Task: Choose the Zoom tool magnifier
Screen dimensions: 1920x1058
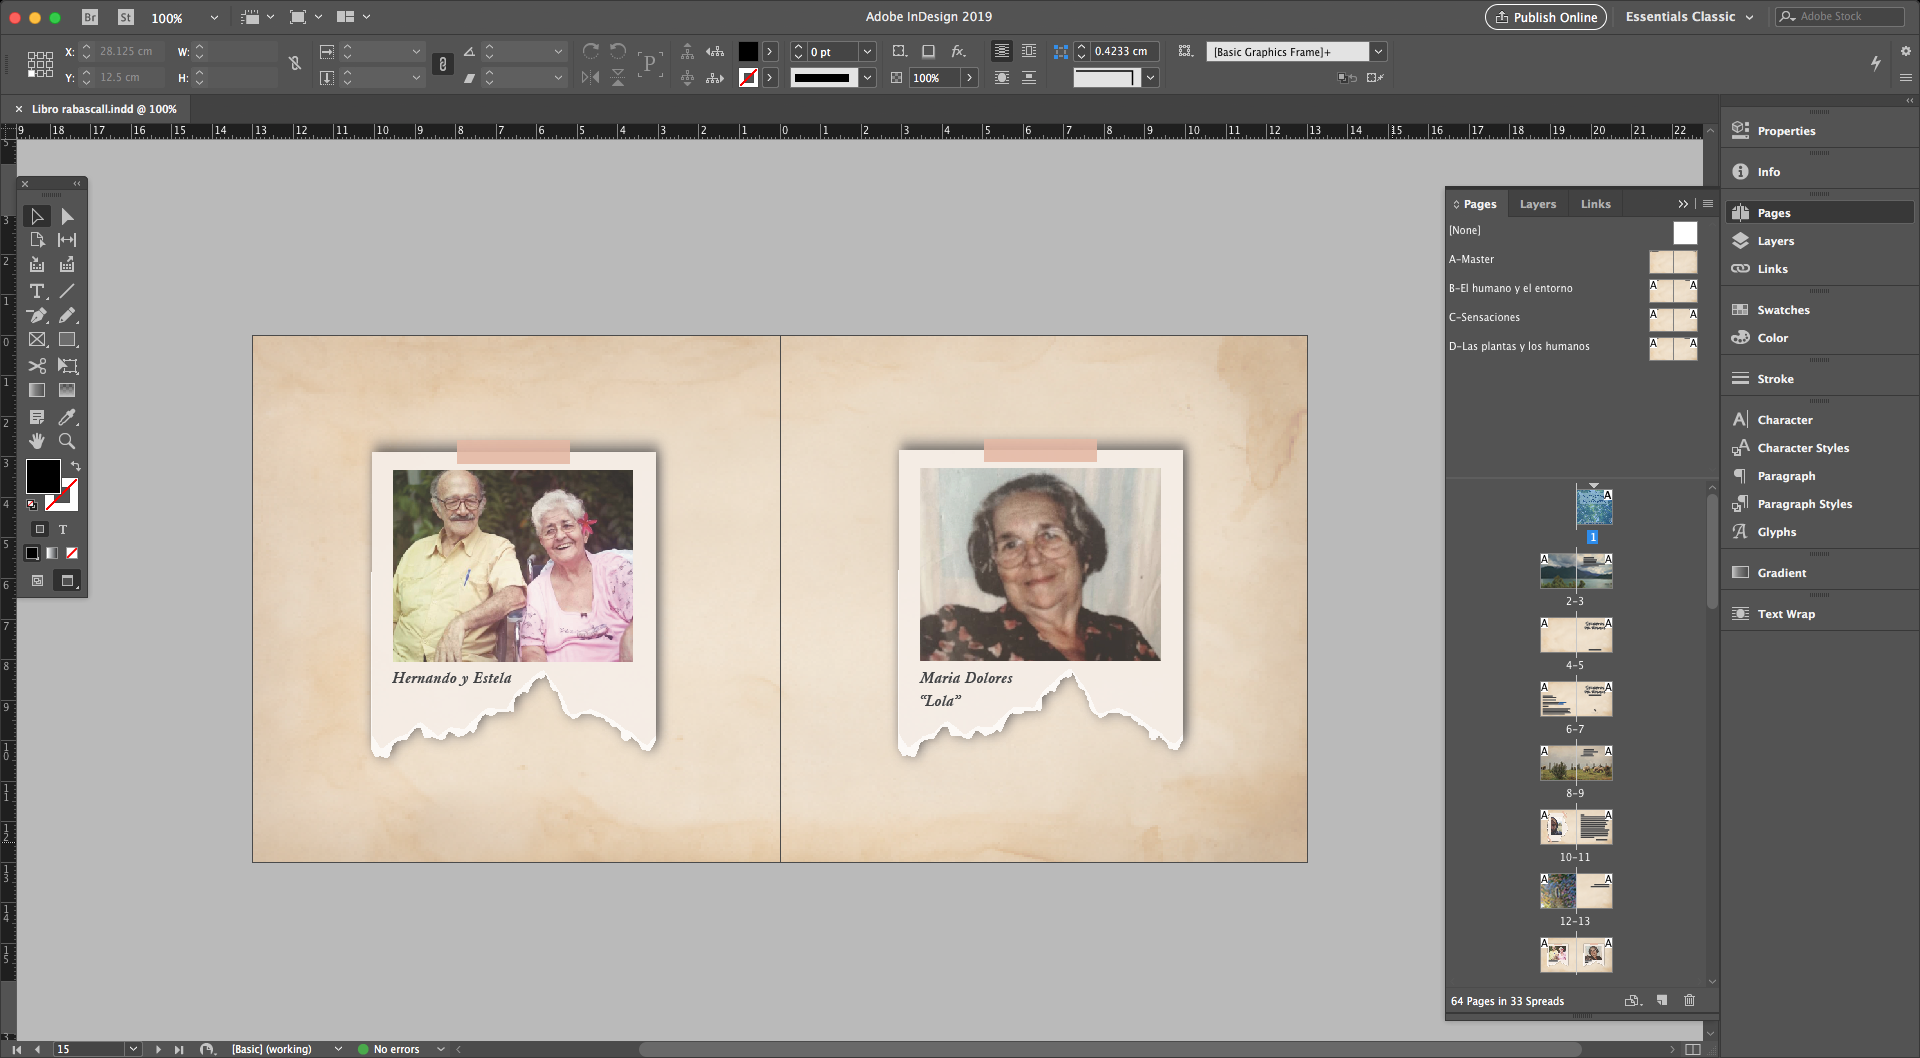Action: 67,441
